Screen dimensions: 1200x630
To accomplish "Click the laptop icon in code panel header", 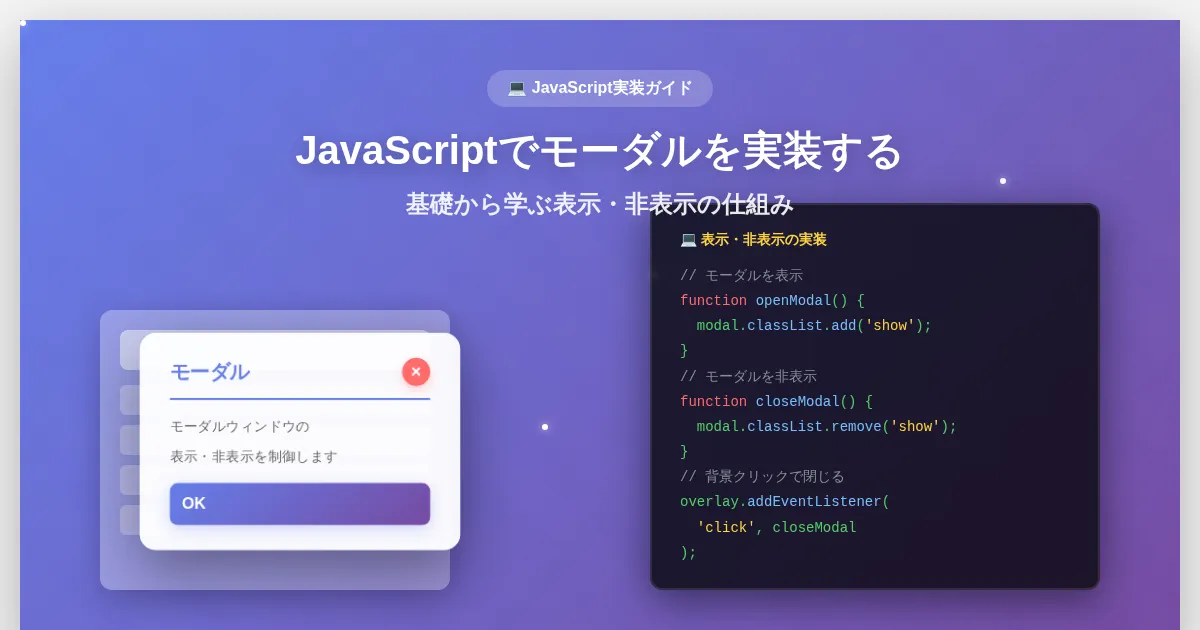I will pyautogui.click(x=688, y=240).
